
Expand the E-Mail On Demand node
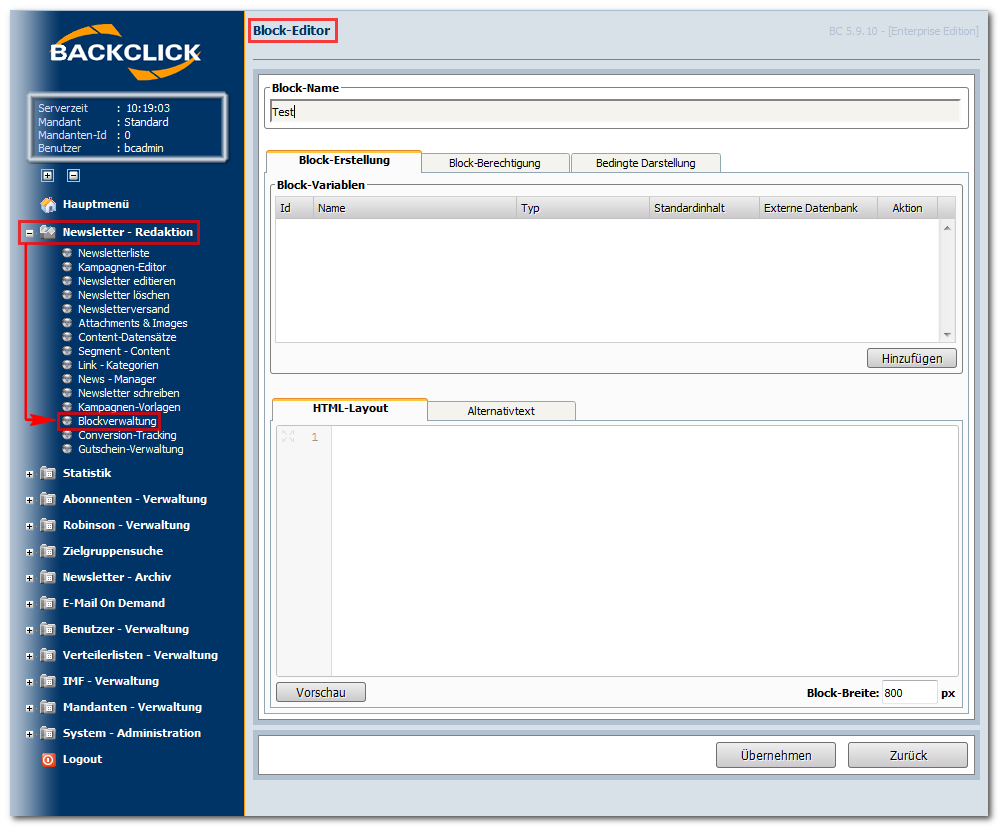[x=29, y=604]
